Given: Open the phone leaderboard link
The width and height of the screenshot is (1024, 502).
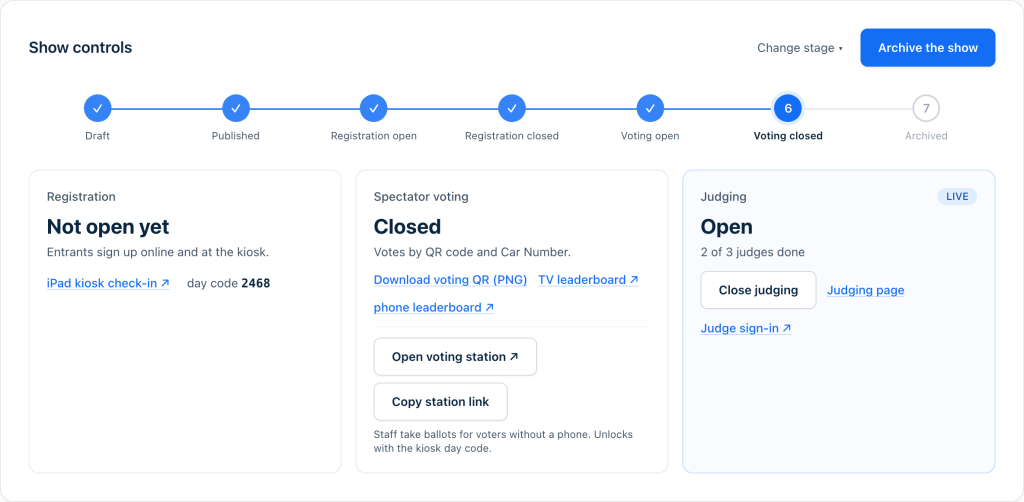Looking at the screenshot, I should 434,307.
